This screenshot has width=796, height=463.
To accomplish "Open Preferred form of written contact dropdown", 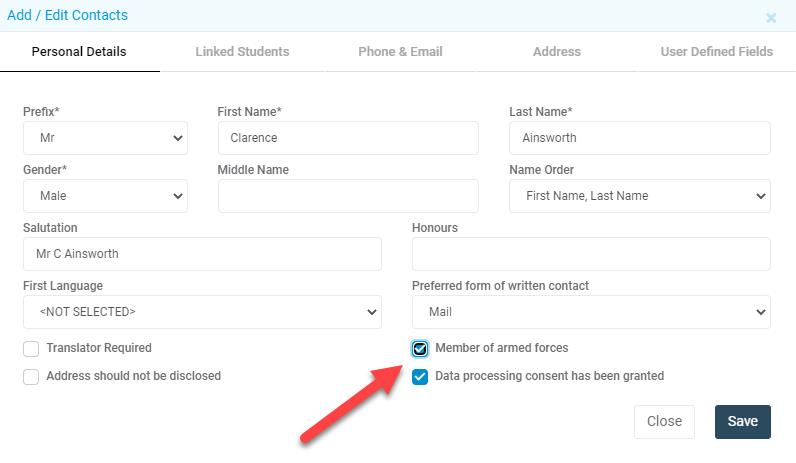I will tap(591, 312).
